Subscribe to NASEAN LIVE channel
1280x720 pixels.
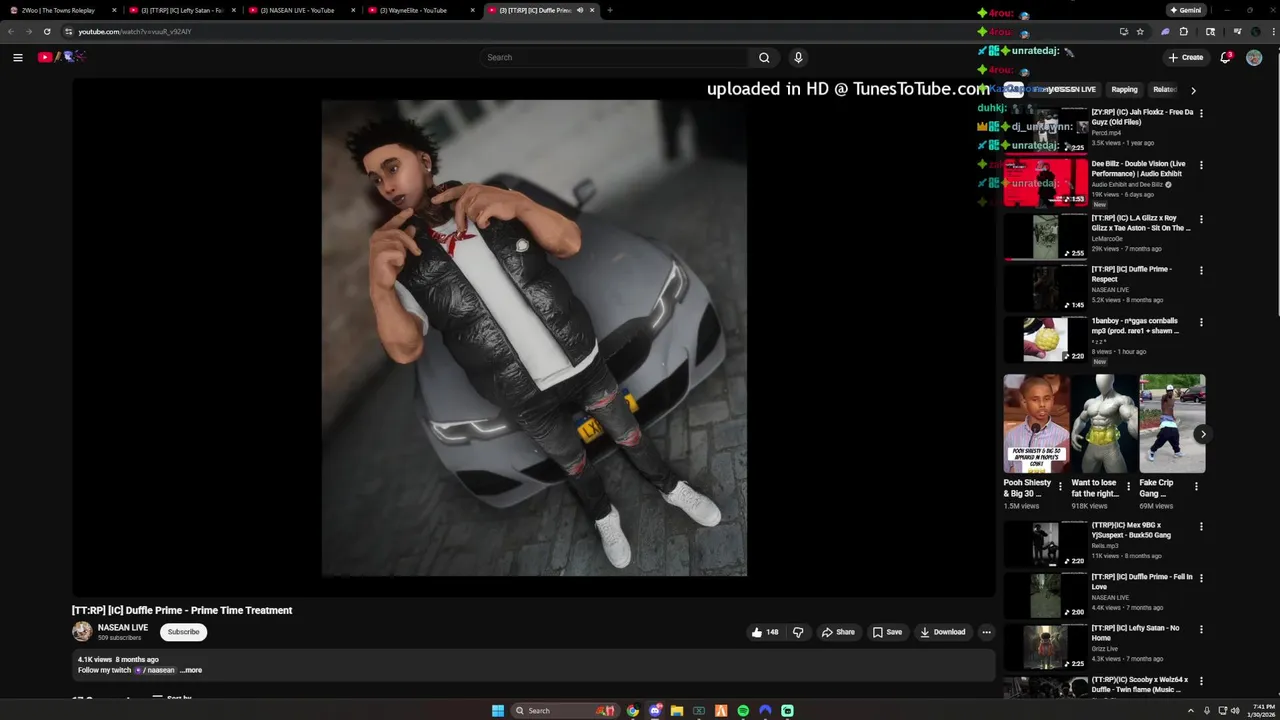click(x=183, y=632)
